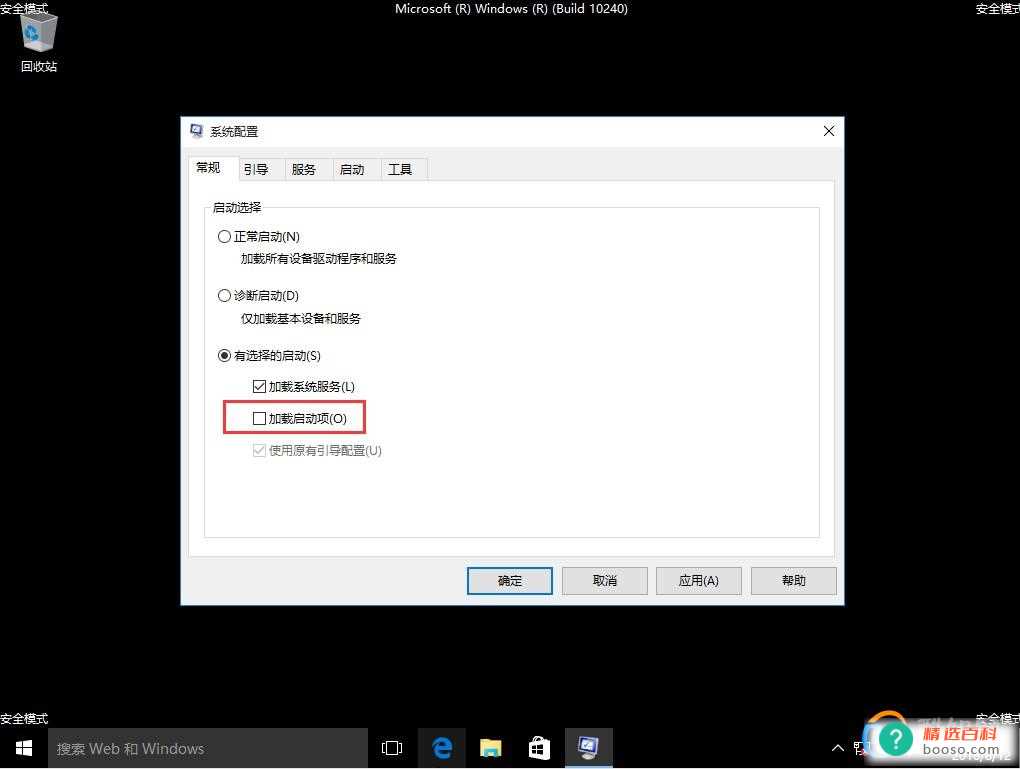1020x769 pixels.
Task: Click the 系统配置 title bar icon
Action: click(x=195, y=130)
